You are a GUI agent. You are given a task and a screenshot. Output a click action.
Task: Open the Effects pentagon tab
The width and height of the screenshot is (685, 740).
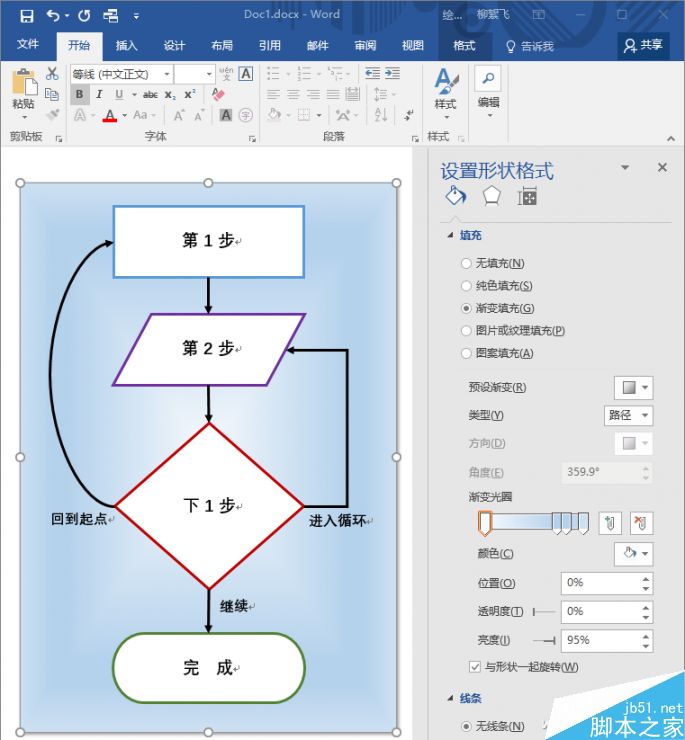[x=491, y=196]
